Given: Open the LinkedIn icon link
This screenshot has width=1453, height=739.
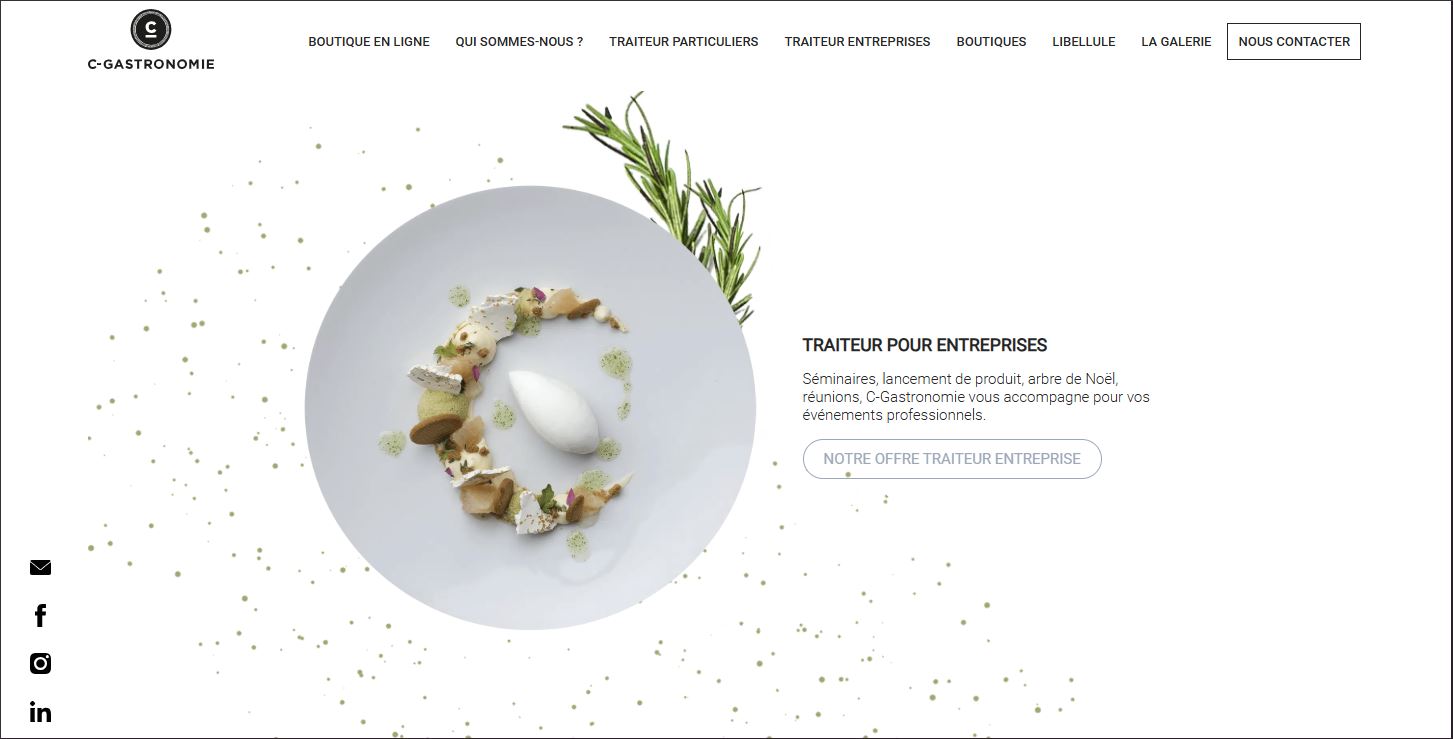Looking at the screenshot, I should point(40,712).
